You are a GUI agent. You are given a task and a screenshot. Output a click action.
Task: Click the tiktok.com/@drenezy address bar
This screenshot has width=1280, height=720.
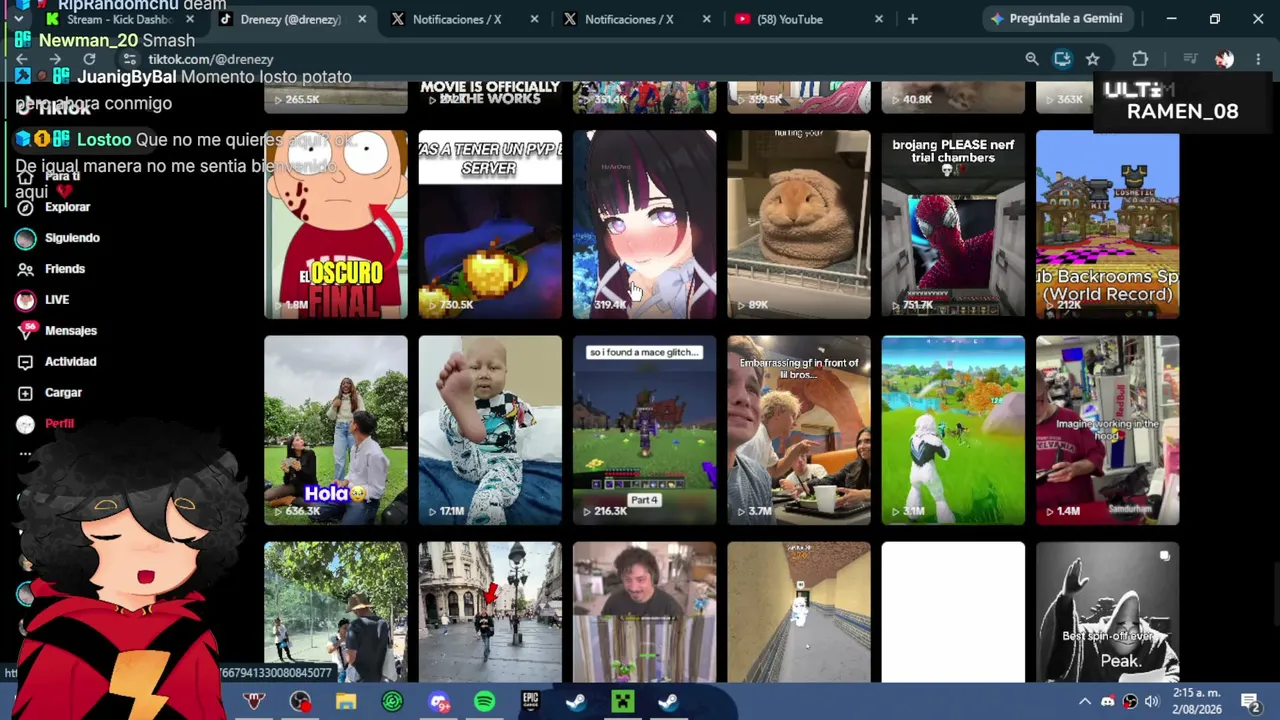click(x=560, y=59)
